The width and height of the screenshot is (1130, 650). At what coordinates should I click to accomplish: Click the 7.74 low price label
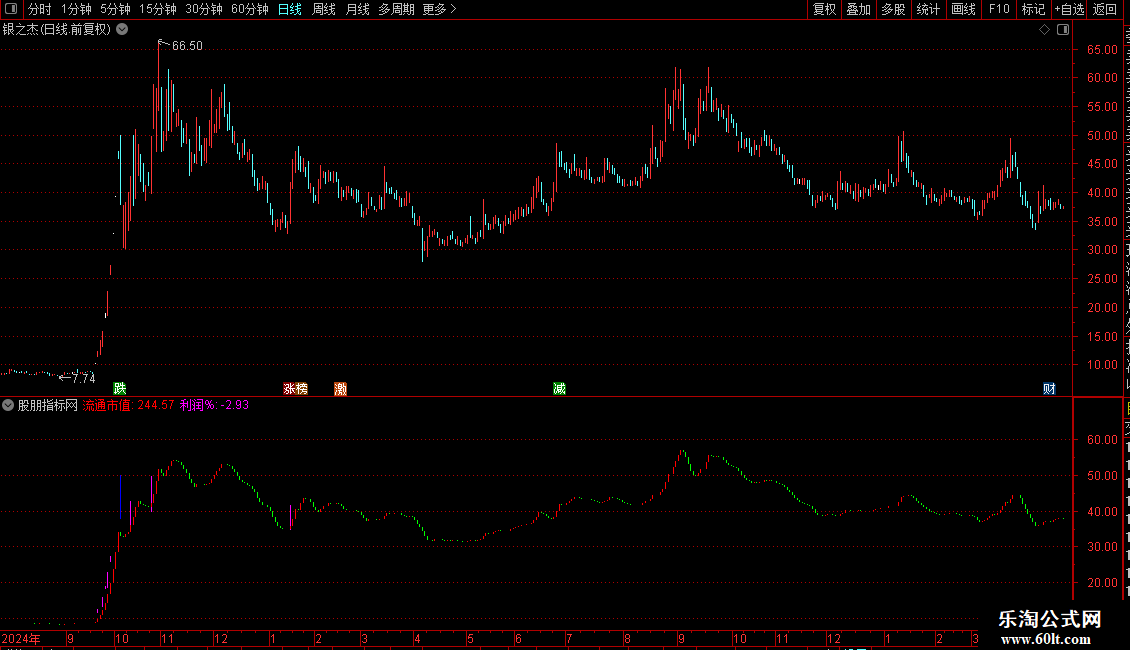(84, 378)
